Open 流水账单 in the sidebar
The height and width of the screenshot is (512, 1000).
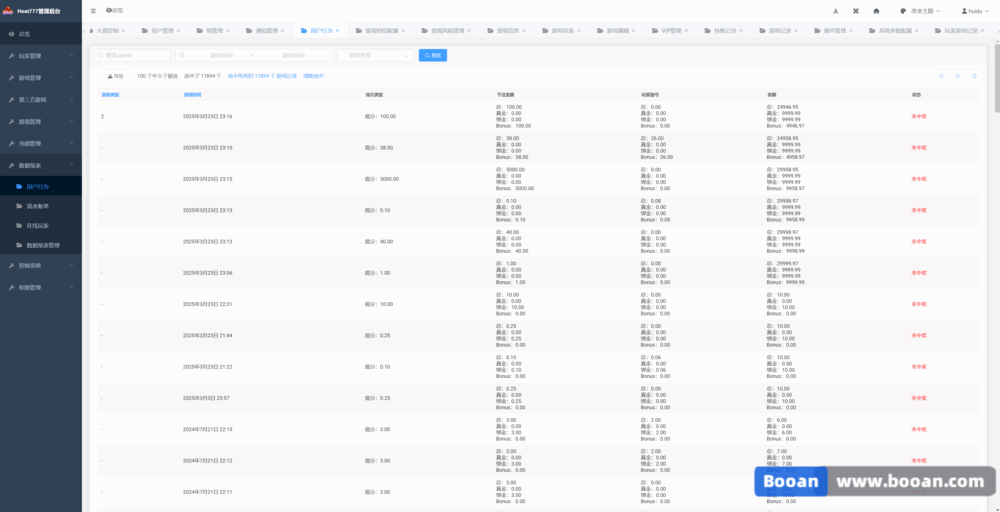click(x=38, y=206)
